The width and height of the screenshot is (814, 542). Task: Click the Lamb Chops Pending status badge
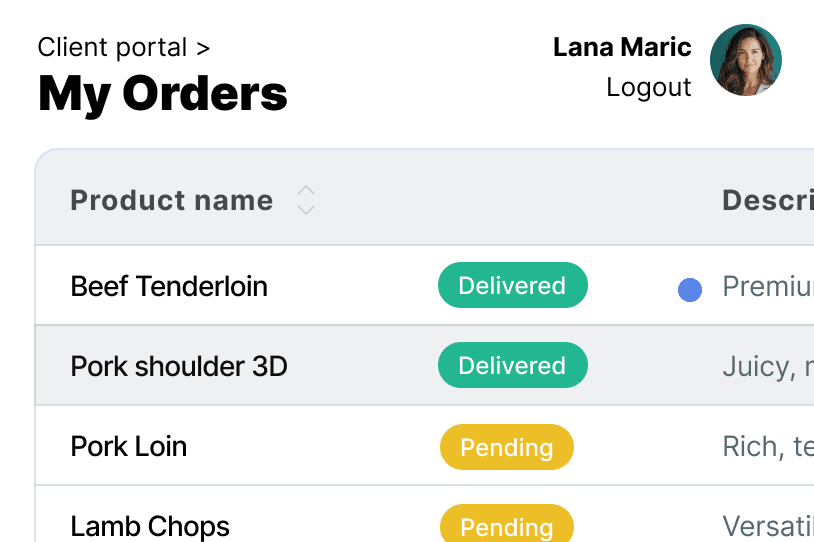507,523
